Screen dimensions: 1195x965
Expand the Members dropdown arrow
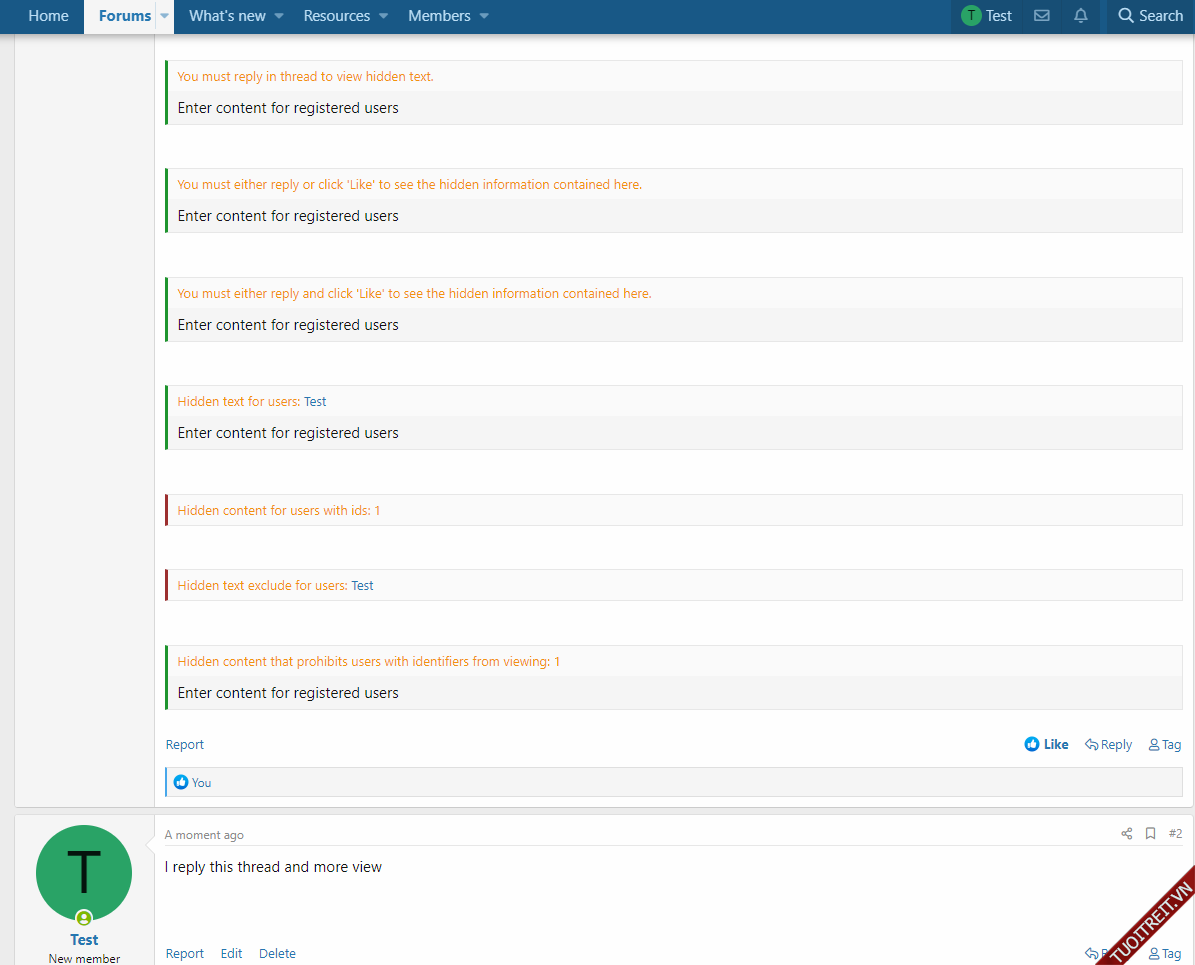point(484,16)
